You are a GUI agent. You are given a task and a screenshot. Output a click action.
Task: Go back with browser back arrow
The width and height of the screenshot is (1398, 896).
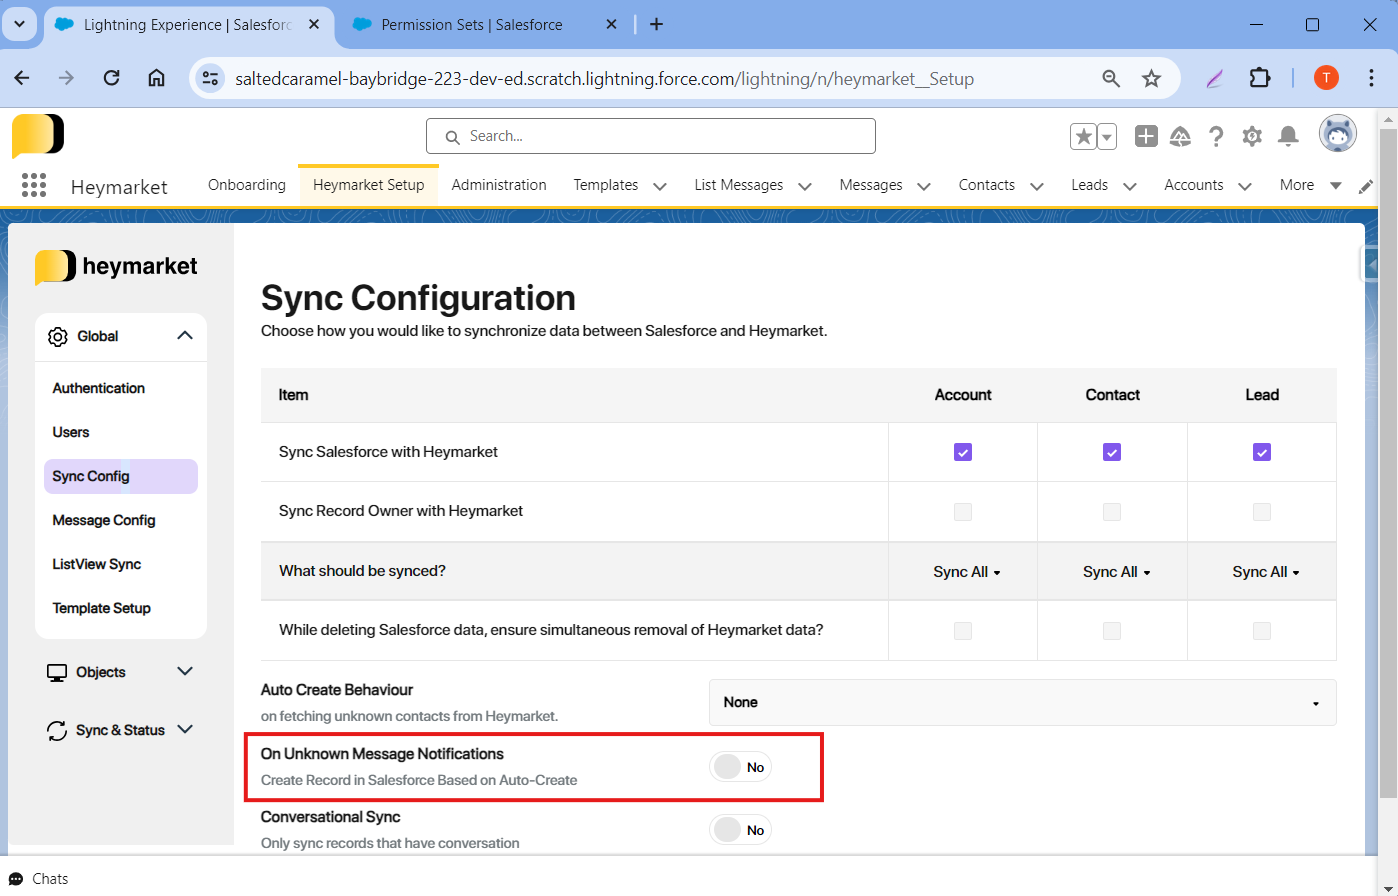click(x=22, y=78)
